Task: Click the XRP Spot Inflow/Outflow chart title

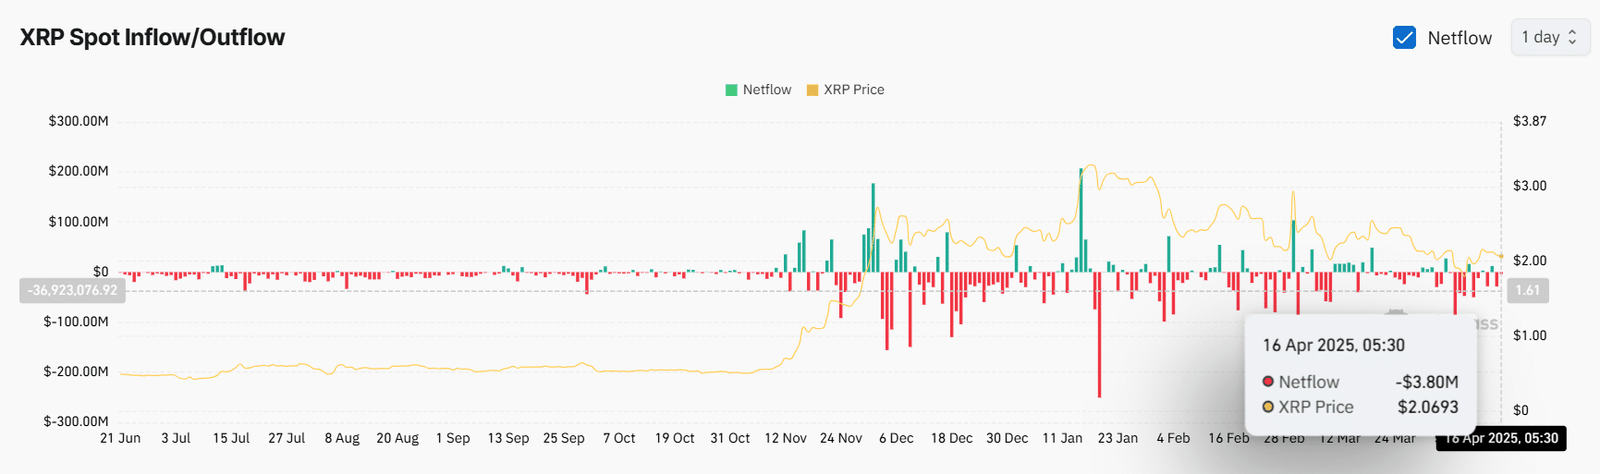Action: click(152, 38)
